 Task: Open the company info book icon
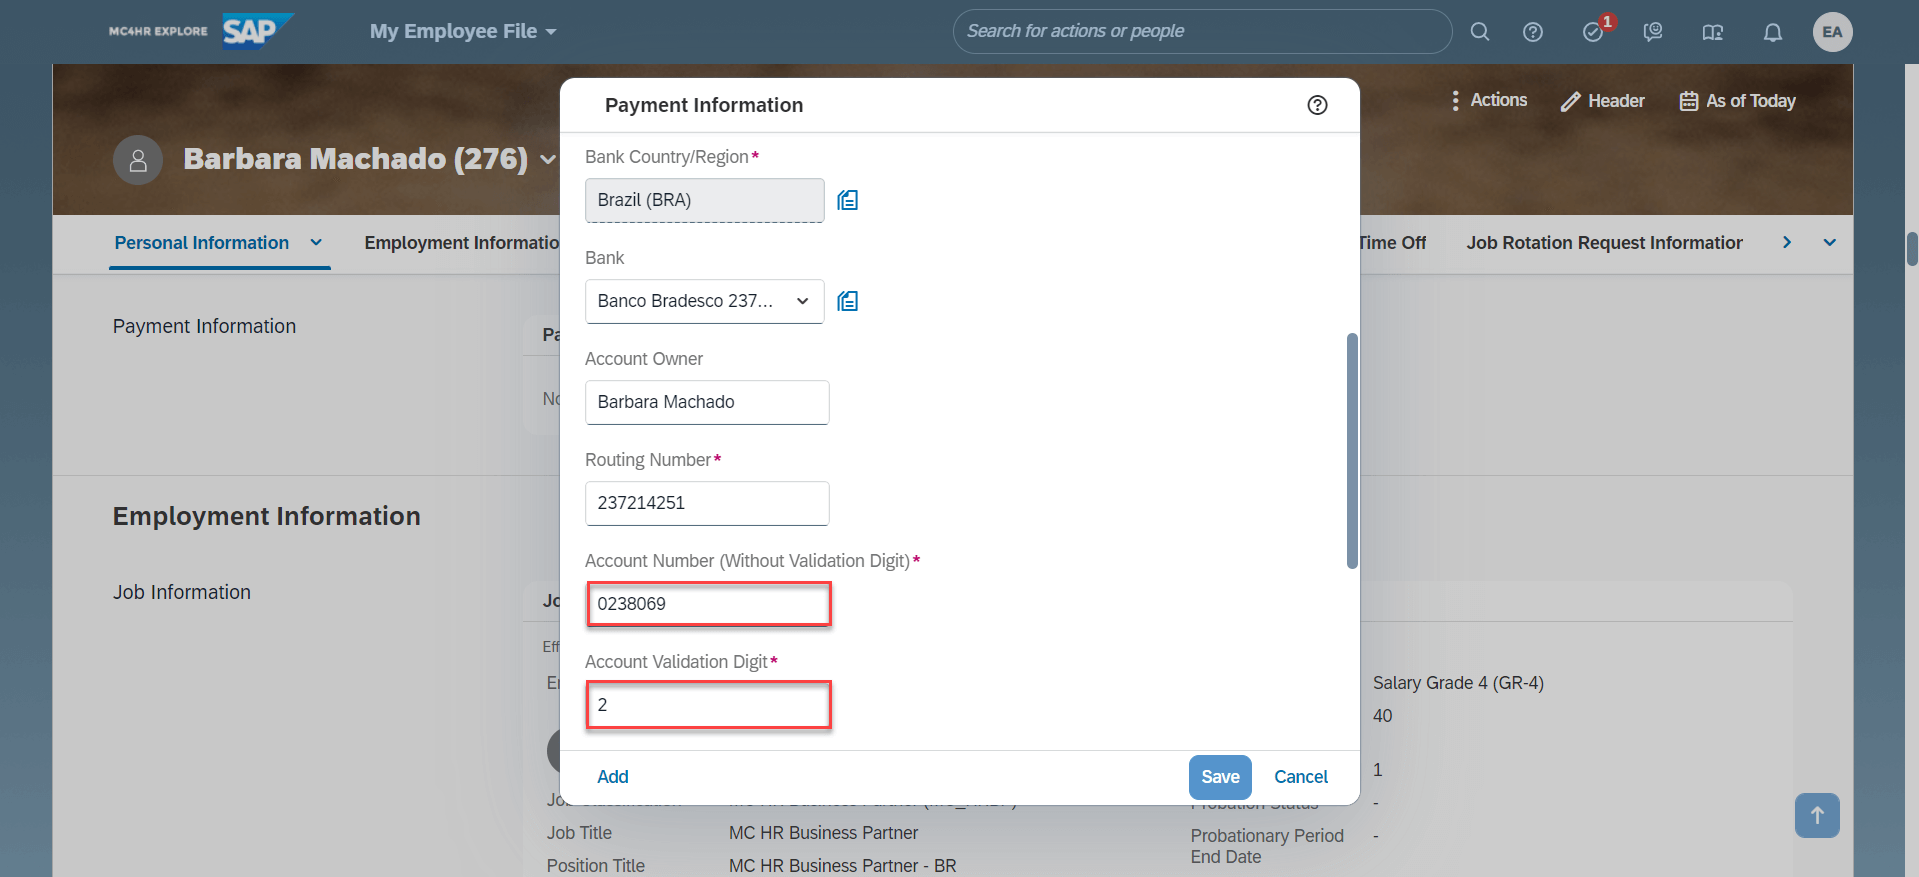tap(1712, 32)
